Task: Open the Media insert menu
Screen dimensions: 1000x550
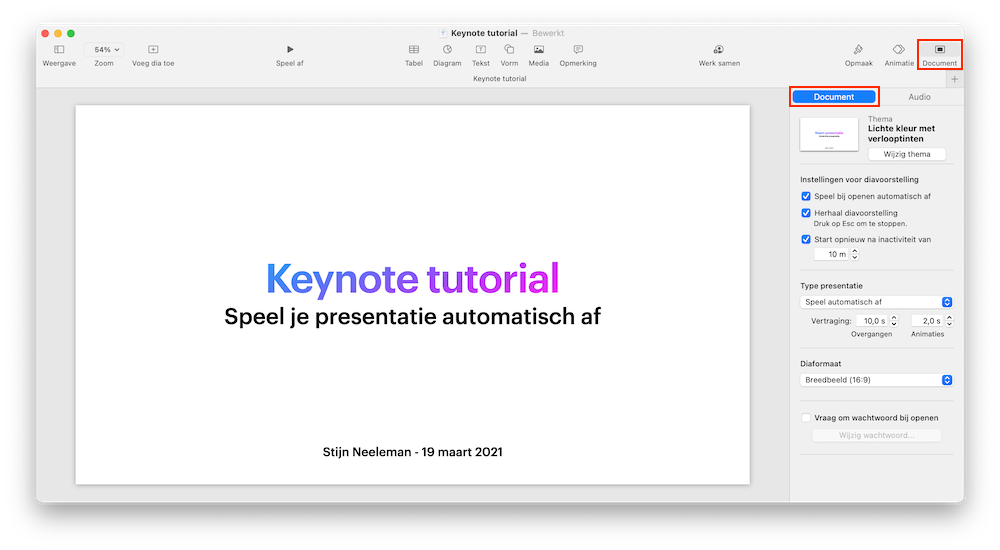Action: pos(539,50)
